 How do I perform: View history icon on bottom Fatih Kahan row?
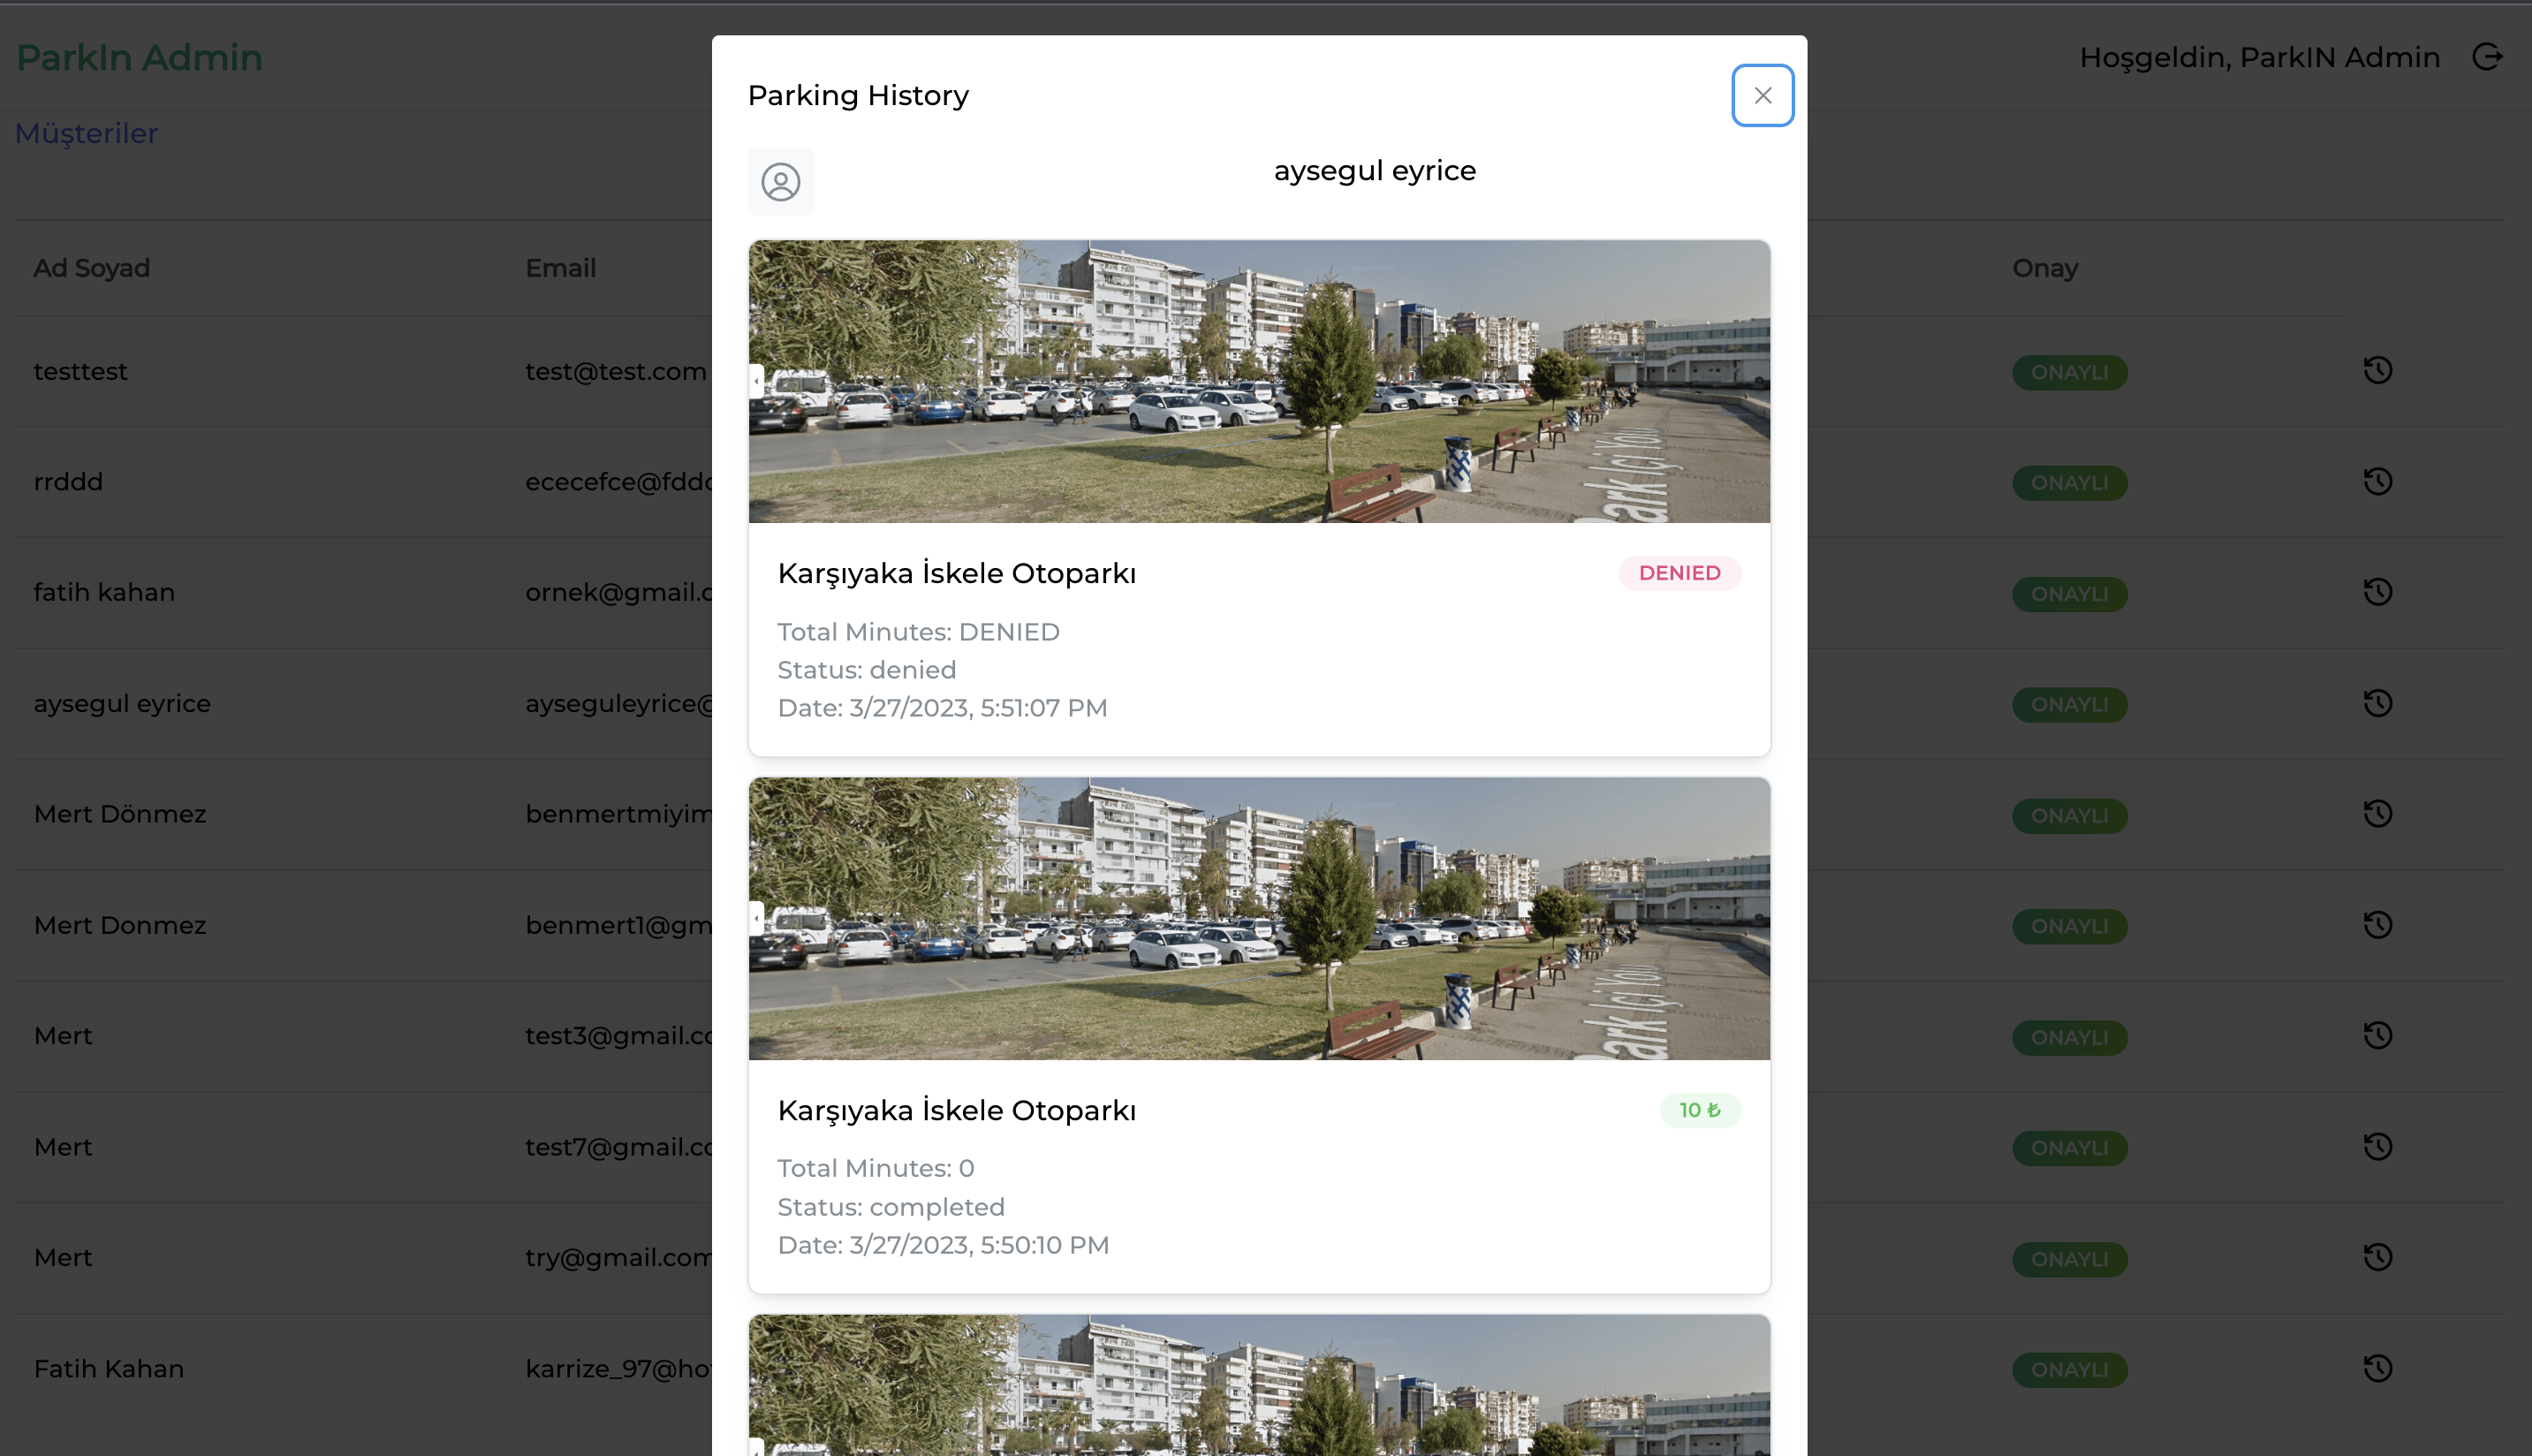[x=2379, y=1370]
